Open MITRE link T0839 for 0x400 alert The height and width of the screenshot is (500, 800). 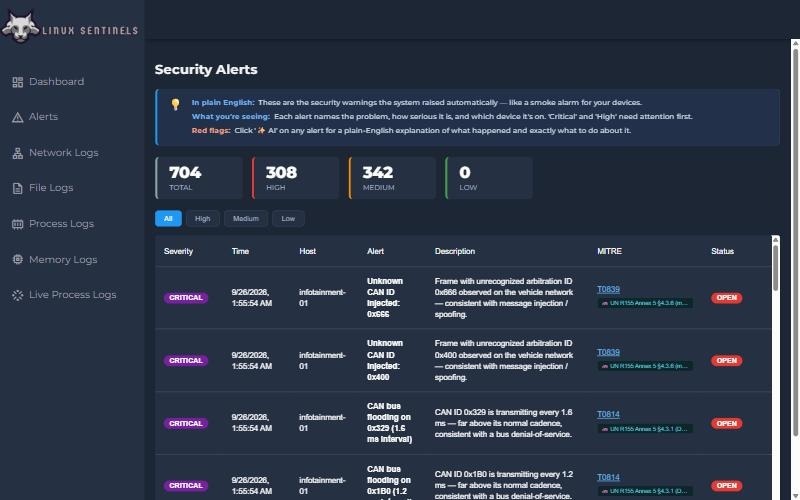coord(608,352)
